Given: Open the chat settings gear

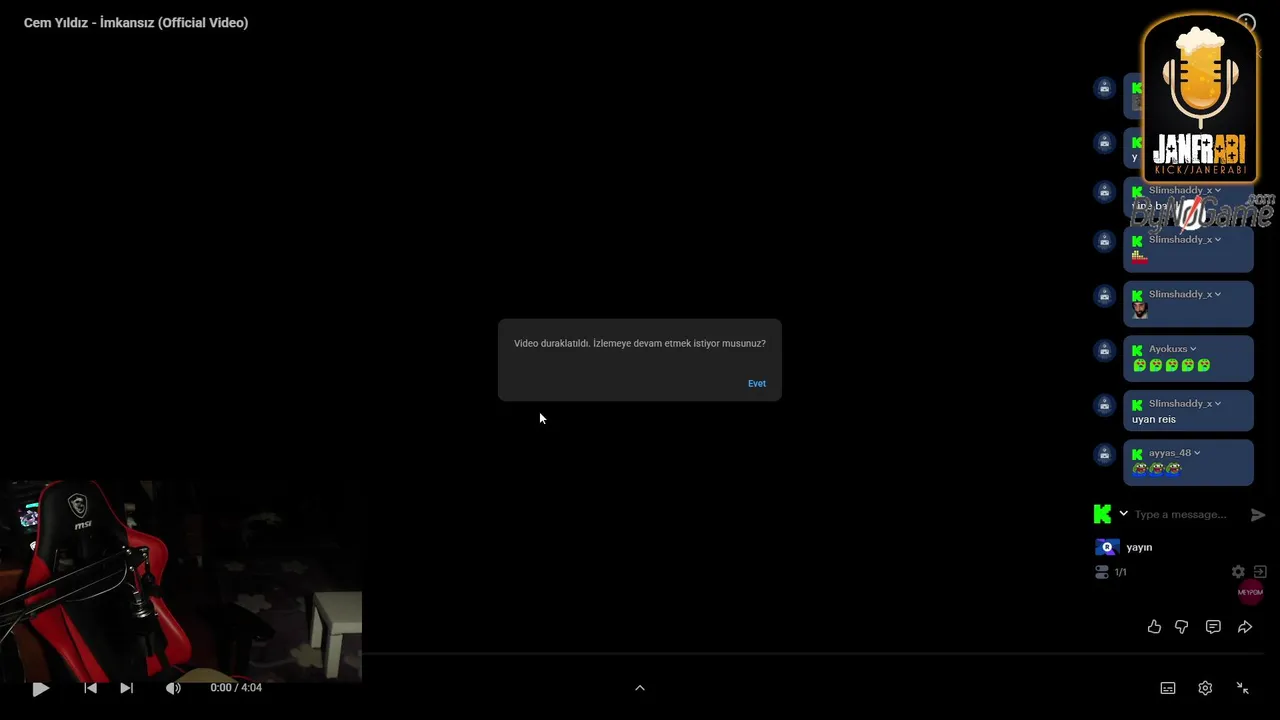Looking at the screenshot, I should click(x=1238, y=572).
